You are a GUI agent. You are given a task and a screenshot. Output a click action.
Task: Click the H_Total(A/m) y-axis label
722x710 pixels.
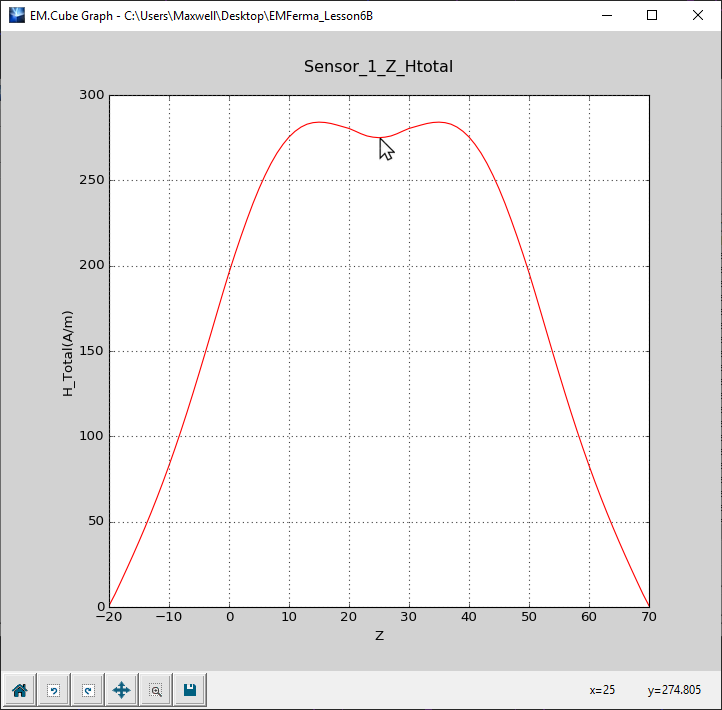(68, 352)
